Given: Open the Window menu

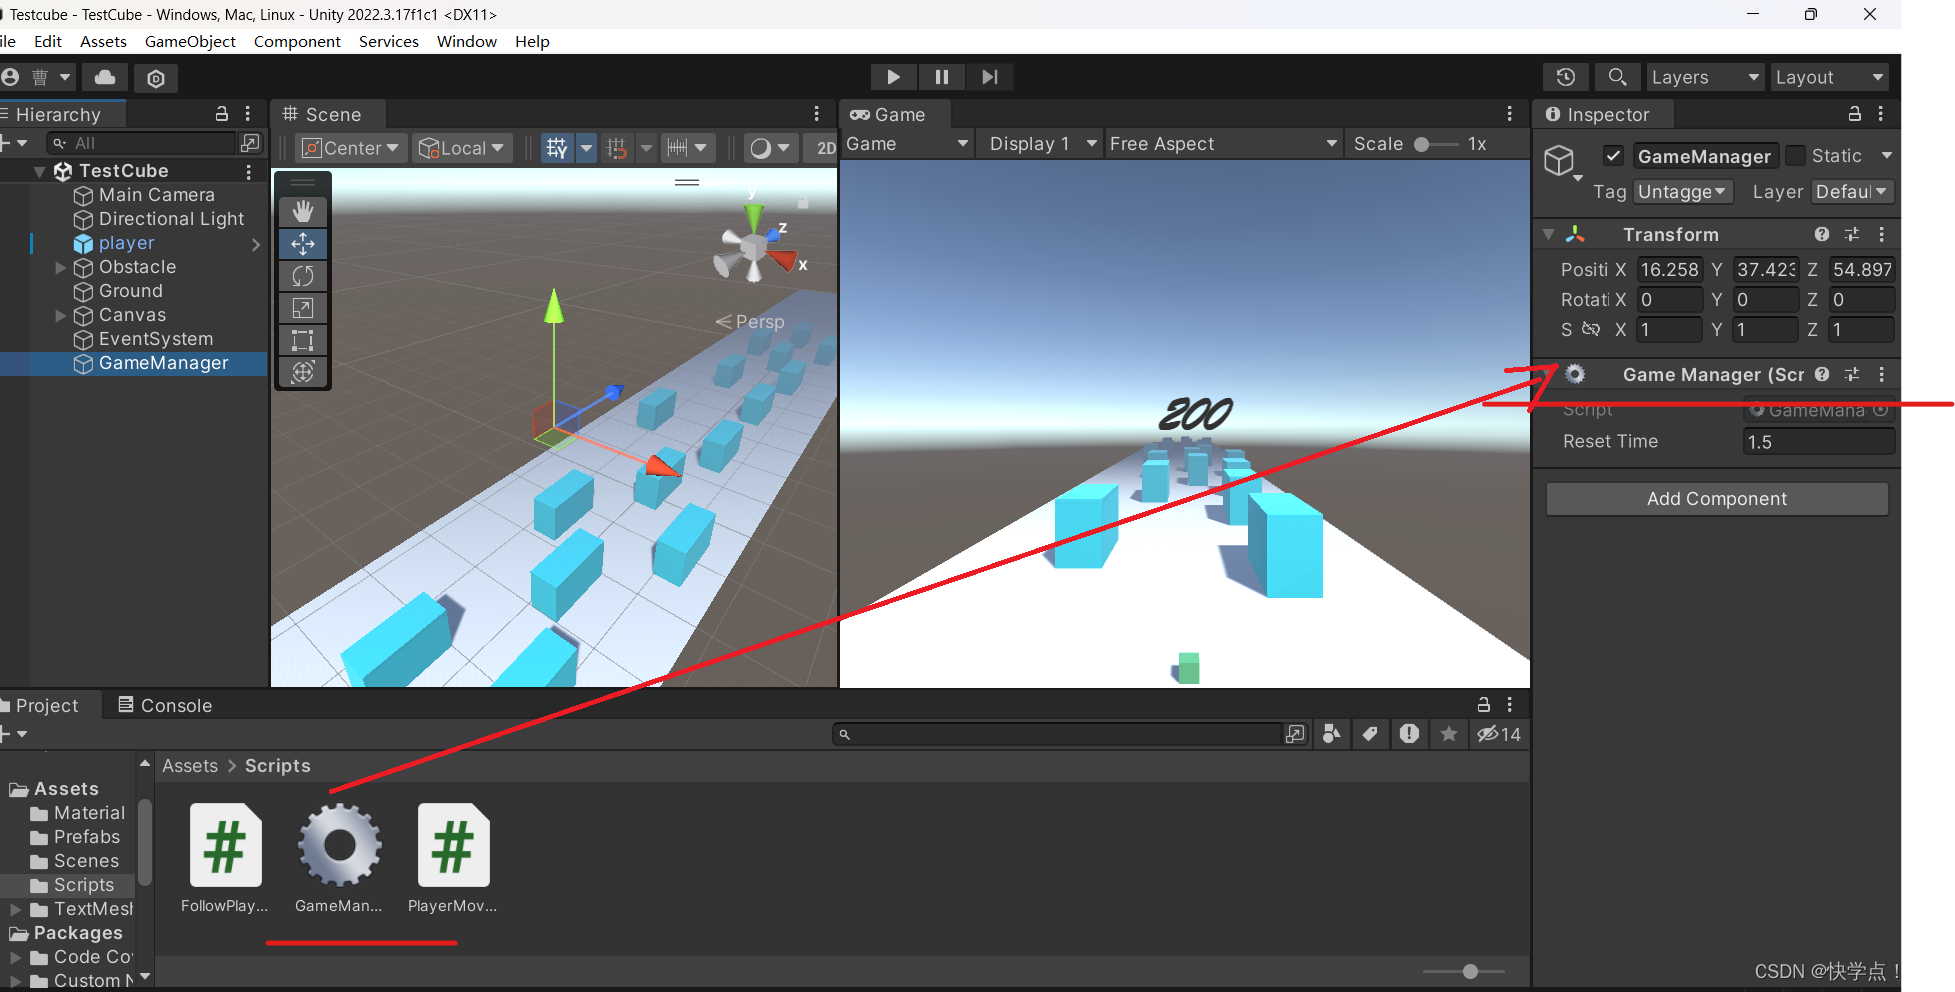Looking at the screenshot, I should [466, 41].
